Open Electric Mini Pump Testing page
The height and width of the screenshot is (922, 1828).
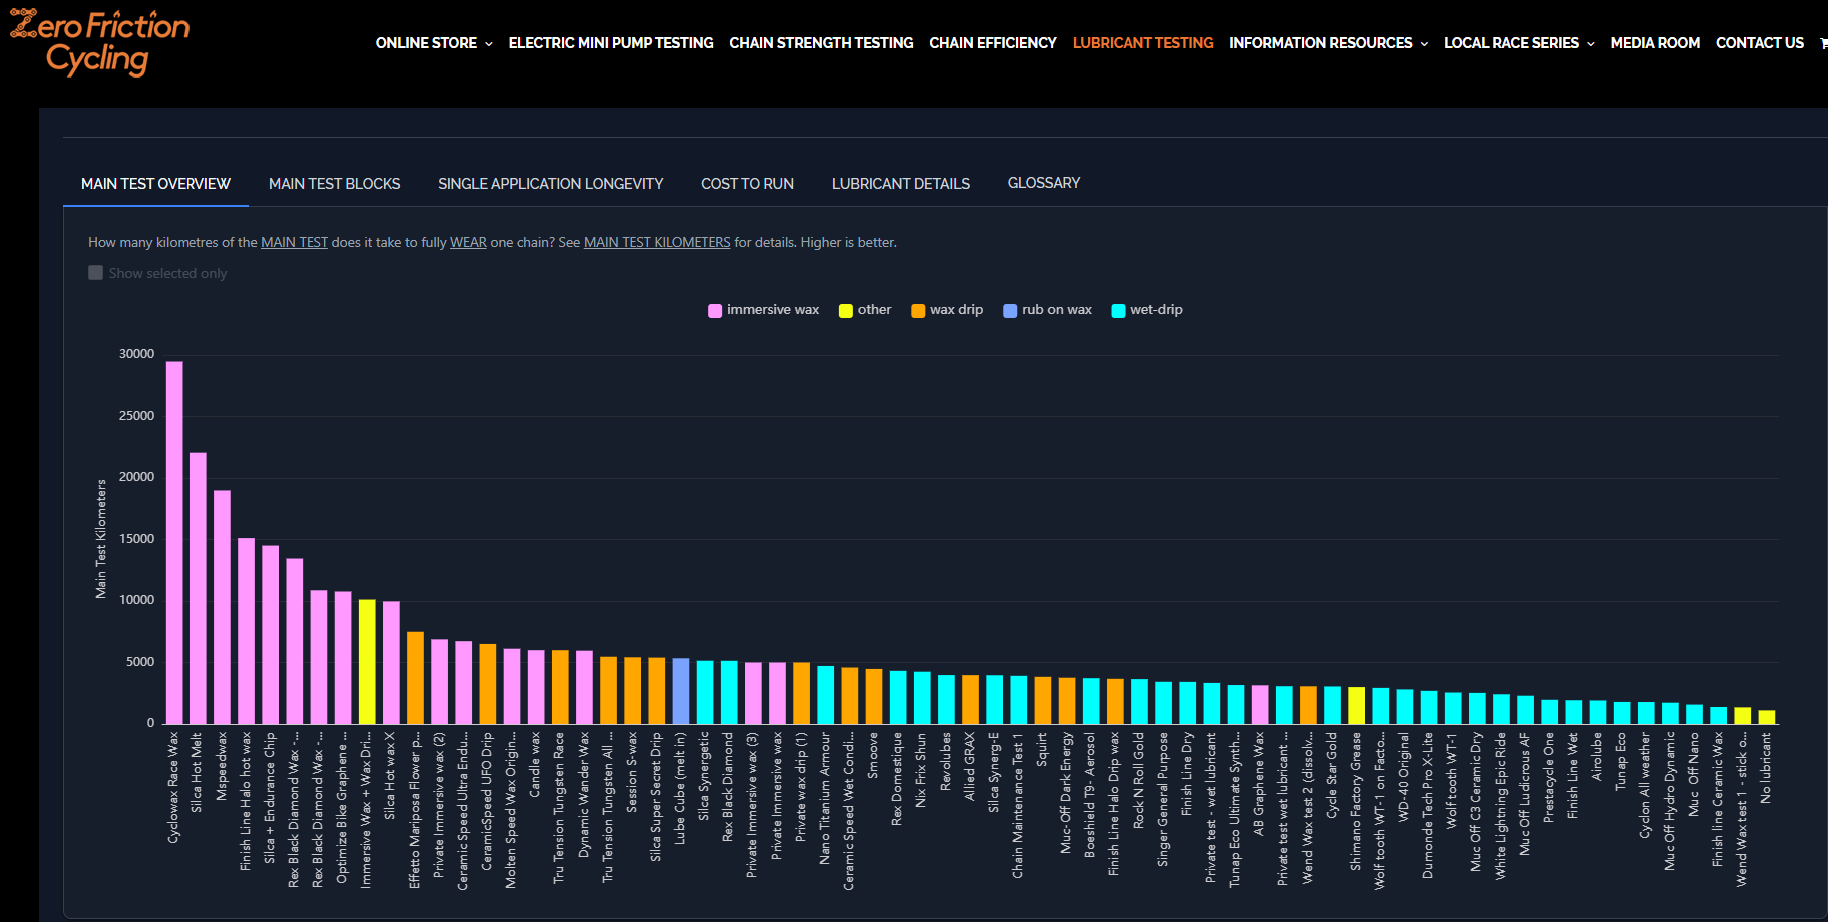coord(611,43)
